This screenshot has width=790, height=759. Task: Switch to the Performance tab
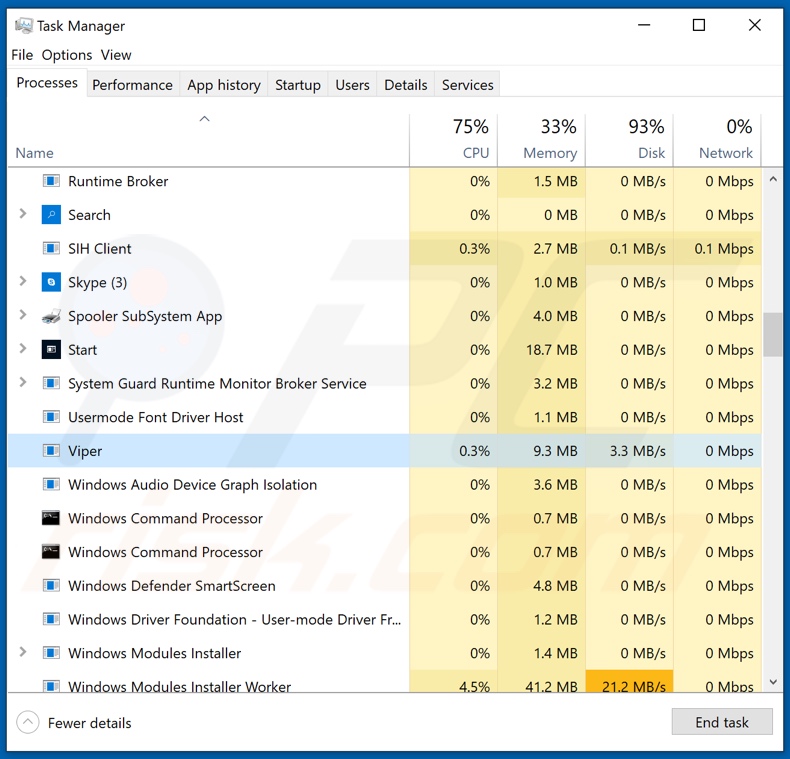pyautogui.click(x=133, y=85)
